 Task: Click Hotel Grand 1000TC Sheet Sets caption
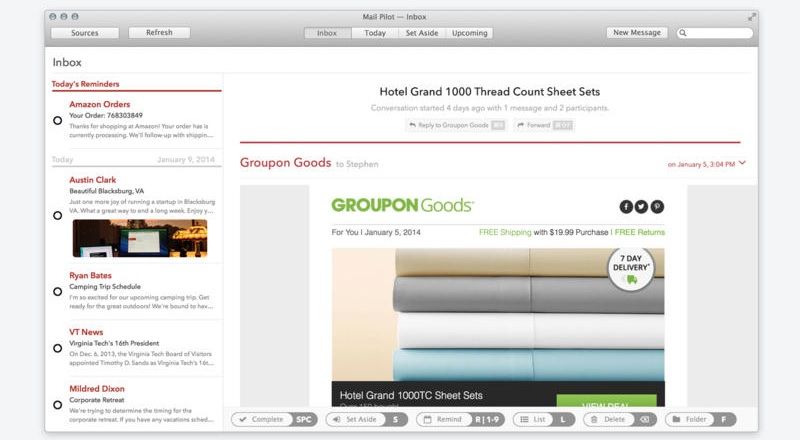(411, 396)
